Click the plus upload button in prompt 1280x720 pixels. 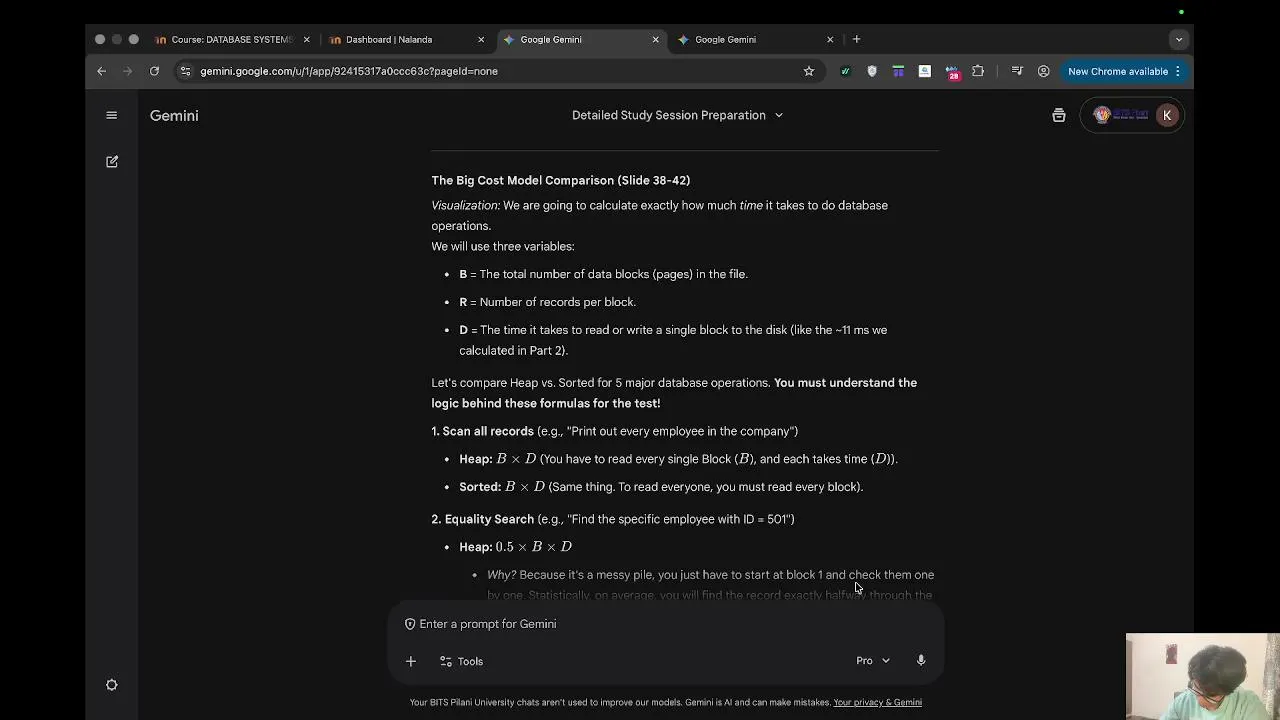click(x=410, y=661)
